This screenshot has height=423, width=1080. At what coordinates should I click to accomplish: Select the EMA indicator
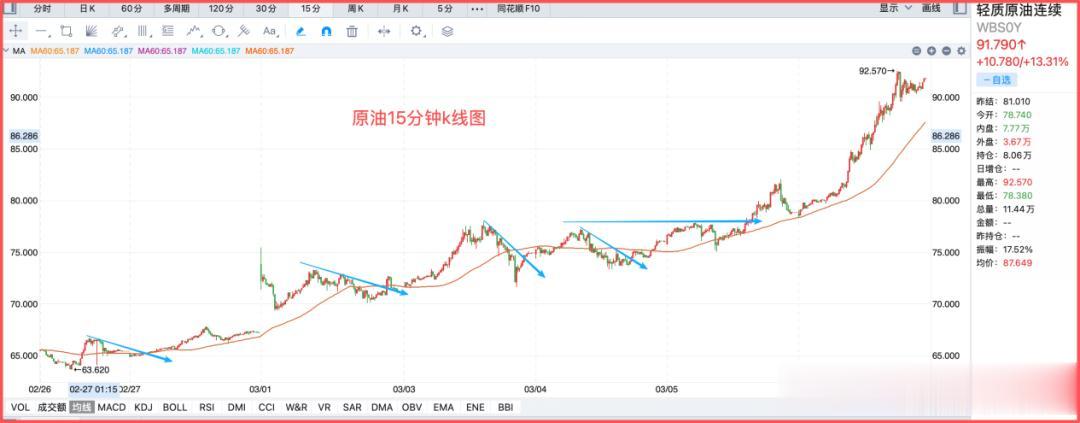pyautogui.click(x=444, y=407)
